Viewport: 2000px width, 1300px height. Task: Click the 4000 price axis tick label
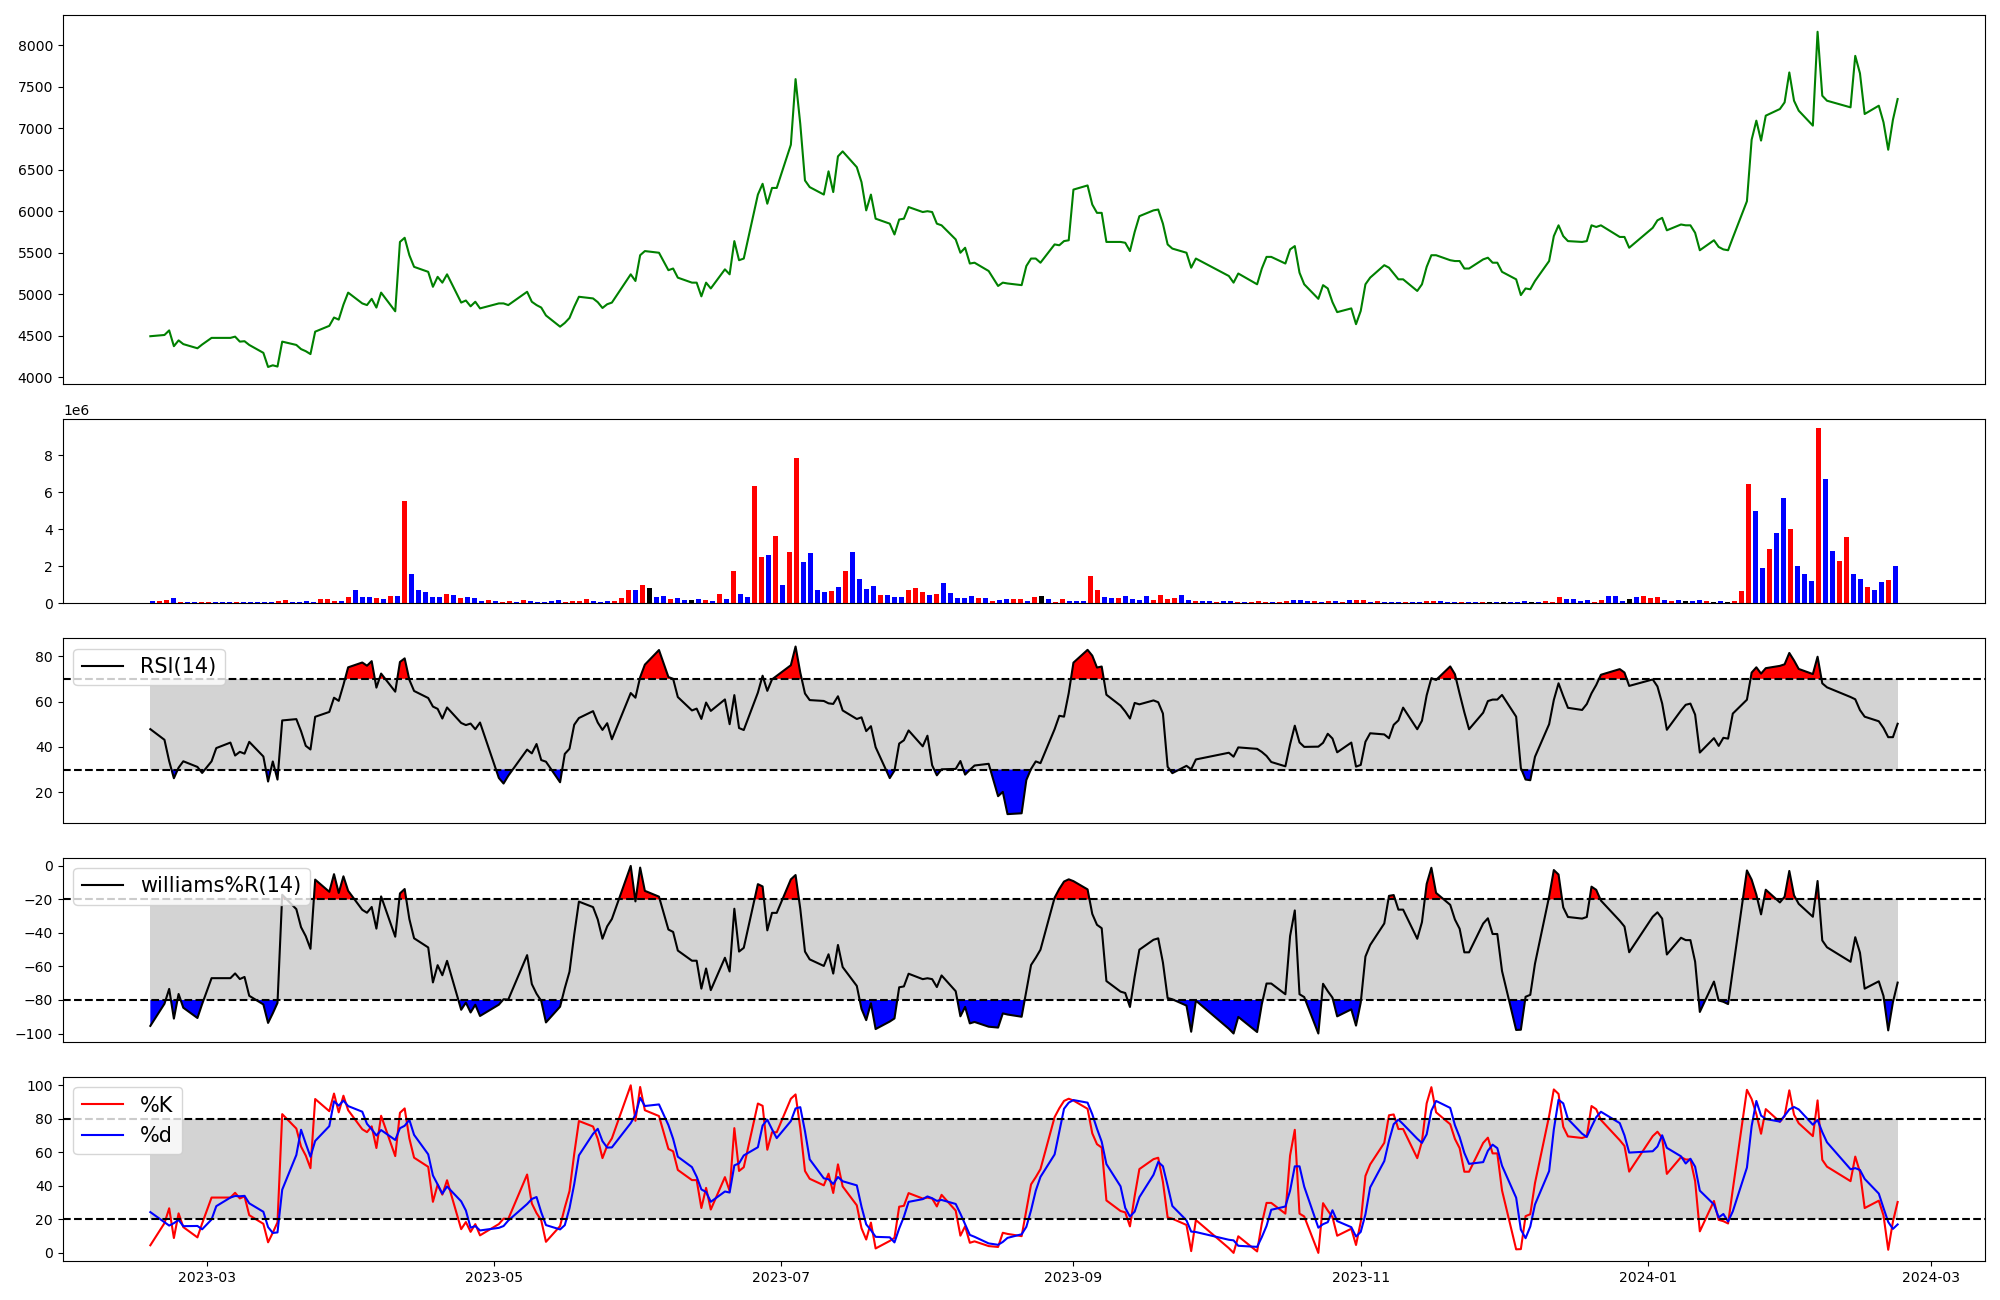pyautogui.click(x=35, y=378)
